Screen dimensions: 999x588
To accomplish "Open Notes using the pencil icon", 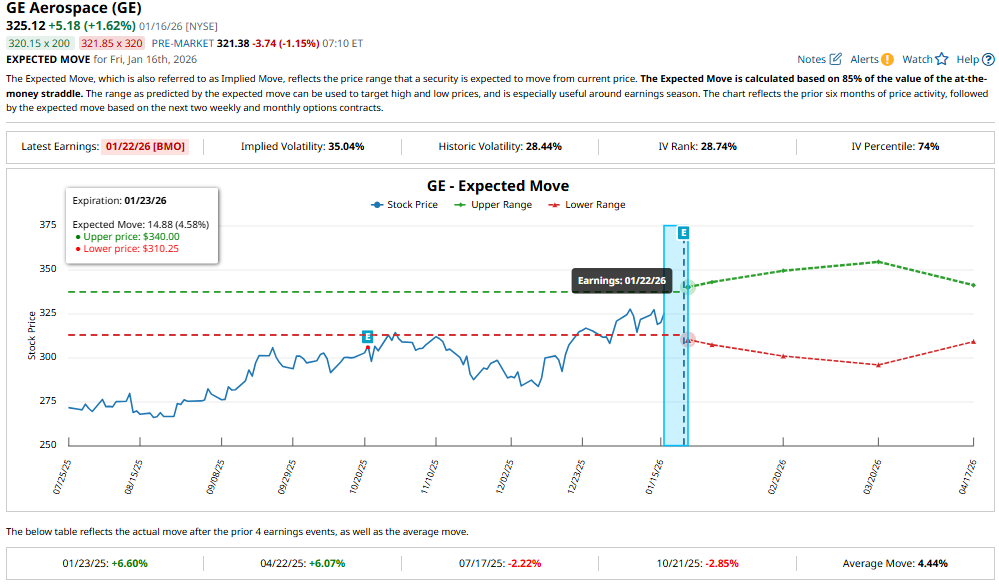I will [836, 59].
